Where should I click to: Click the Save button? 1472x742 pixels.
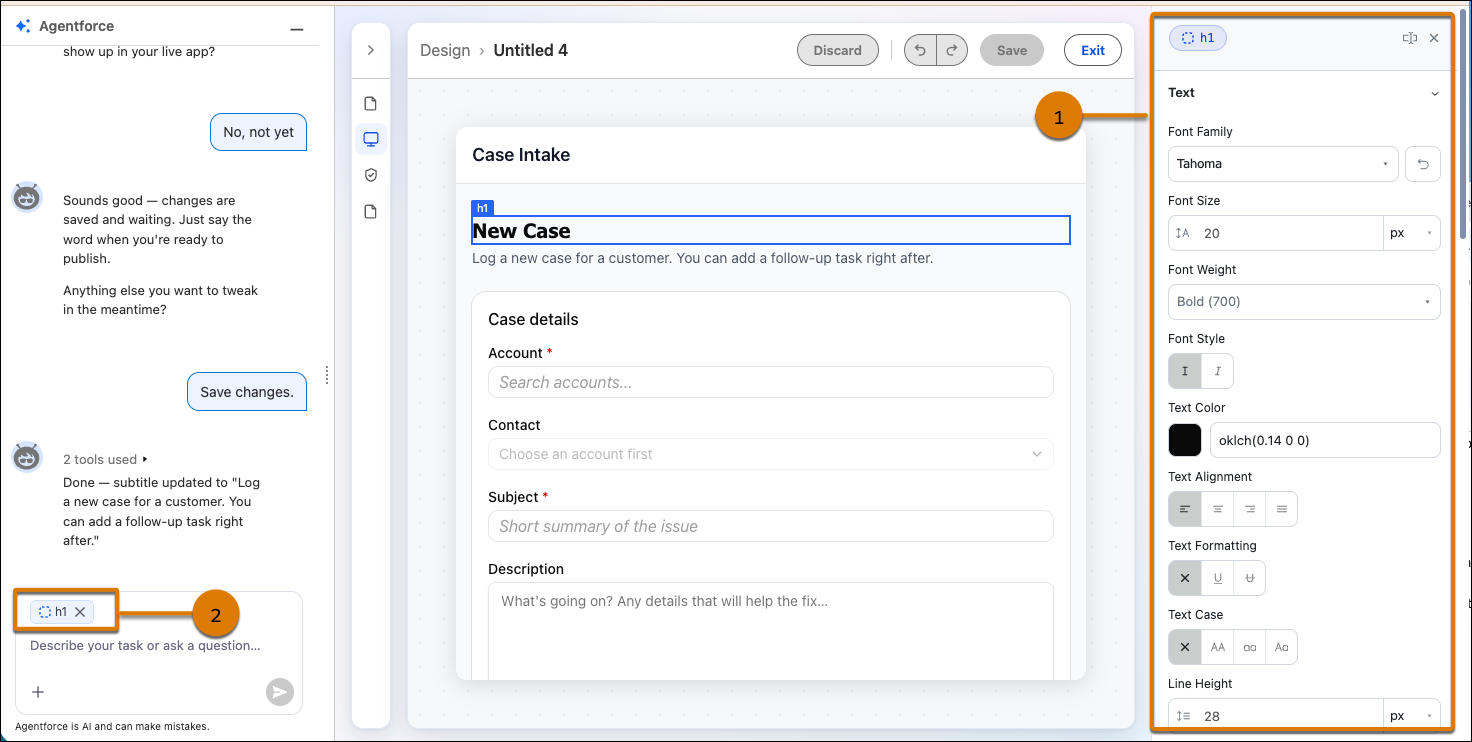click(1012, 50)
